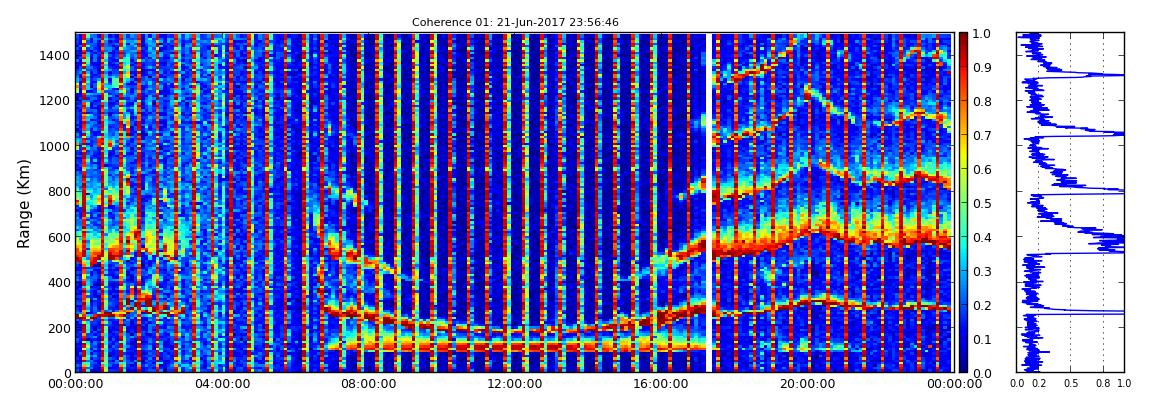Image resolution: width=1150 pixels, height=407 pixels.
Task: Click the profile plot 1.0 axis tick label
Action: [x=1124, y=384]
